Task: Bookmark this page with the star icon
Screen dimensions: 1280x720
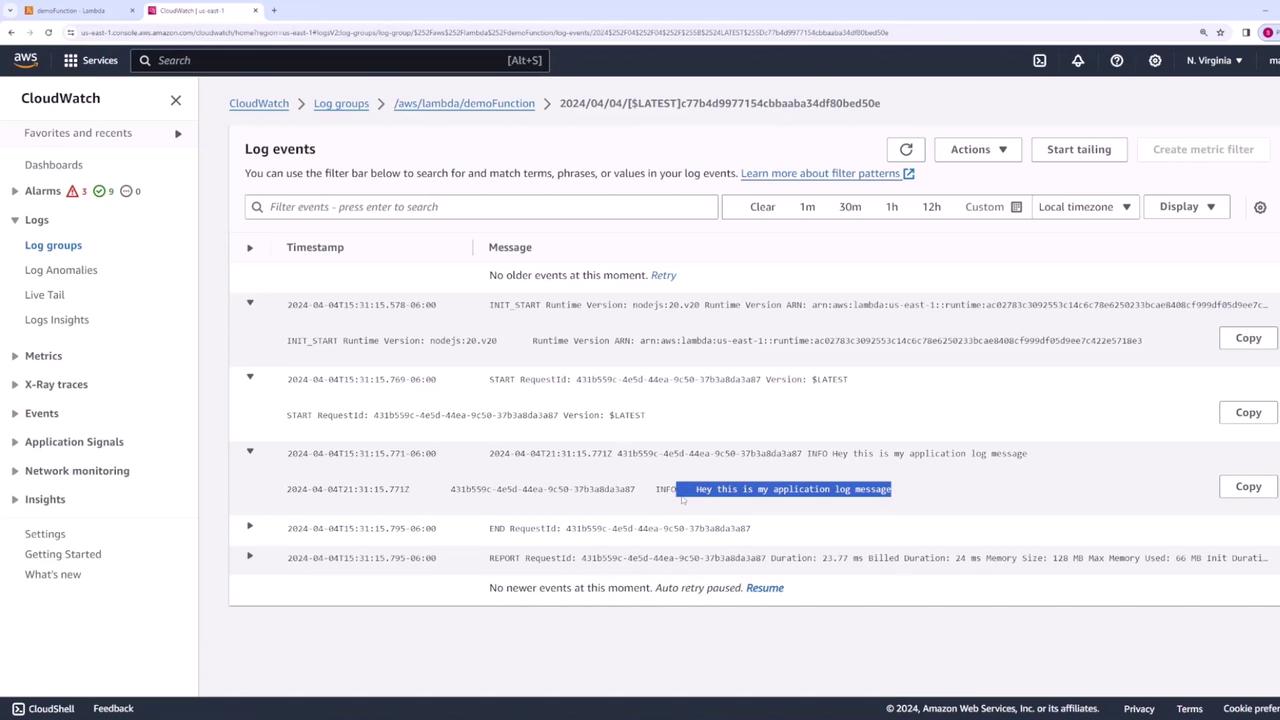Action: [1221, 32]
